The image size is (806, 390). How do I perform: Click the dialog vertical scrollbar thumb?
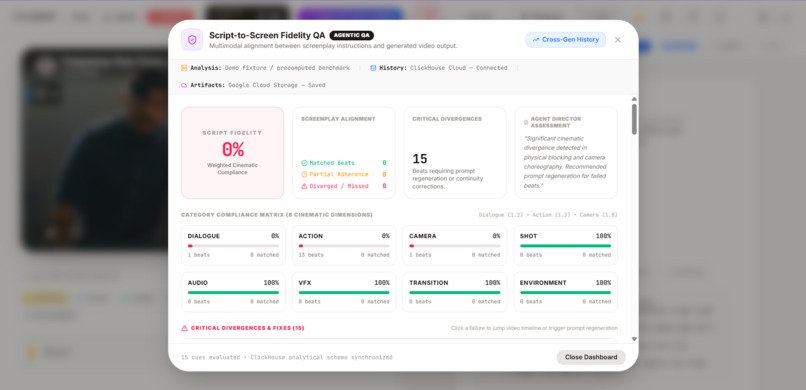634,119
